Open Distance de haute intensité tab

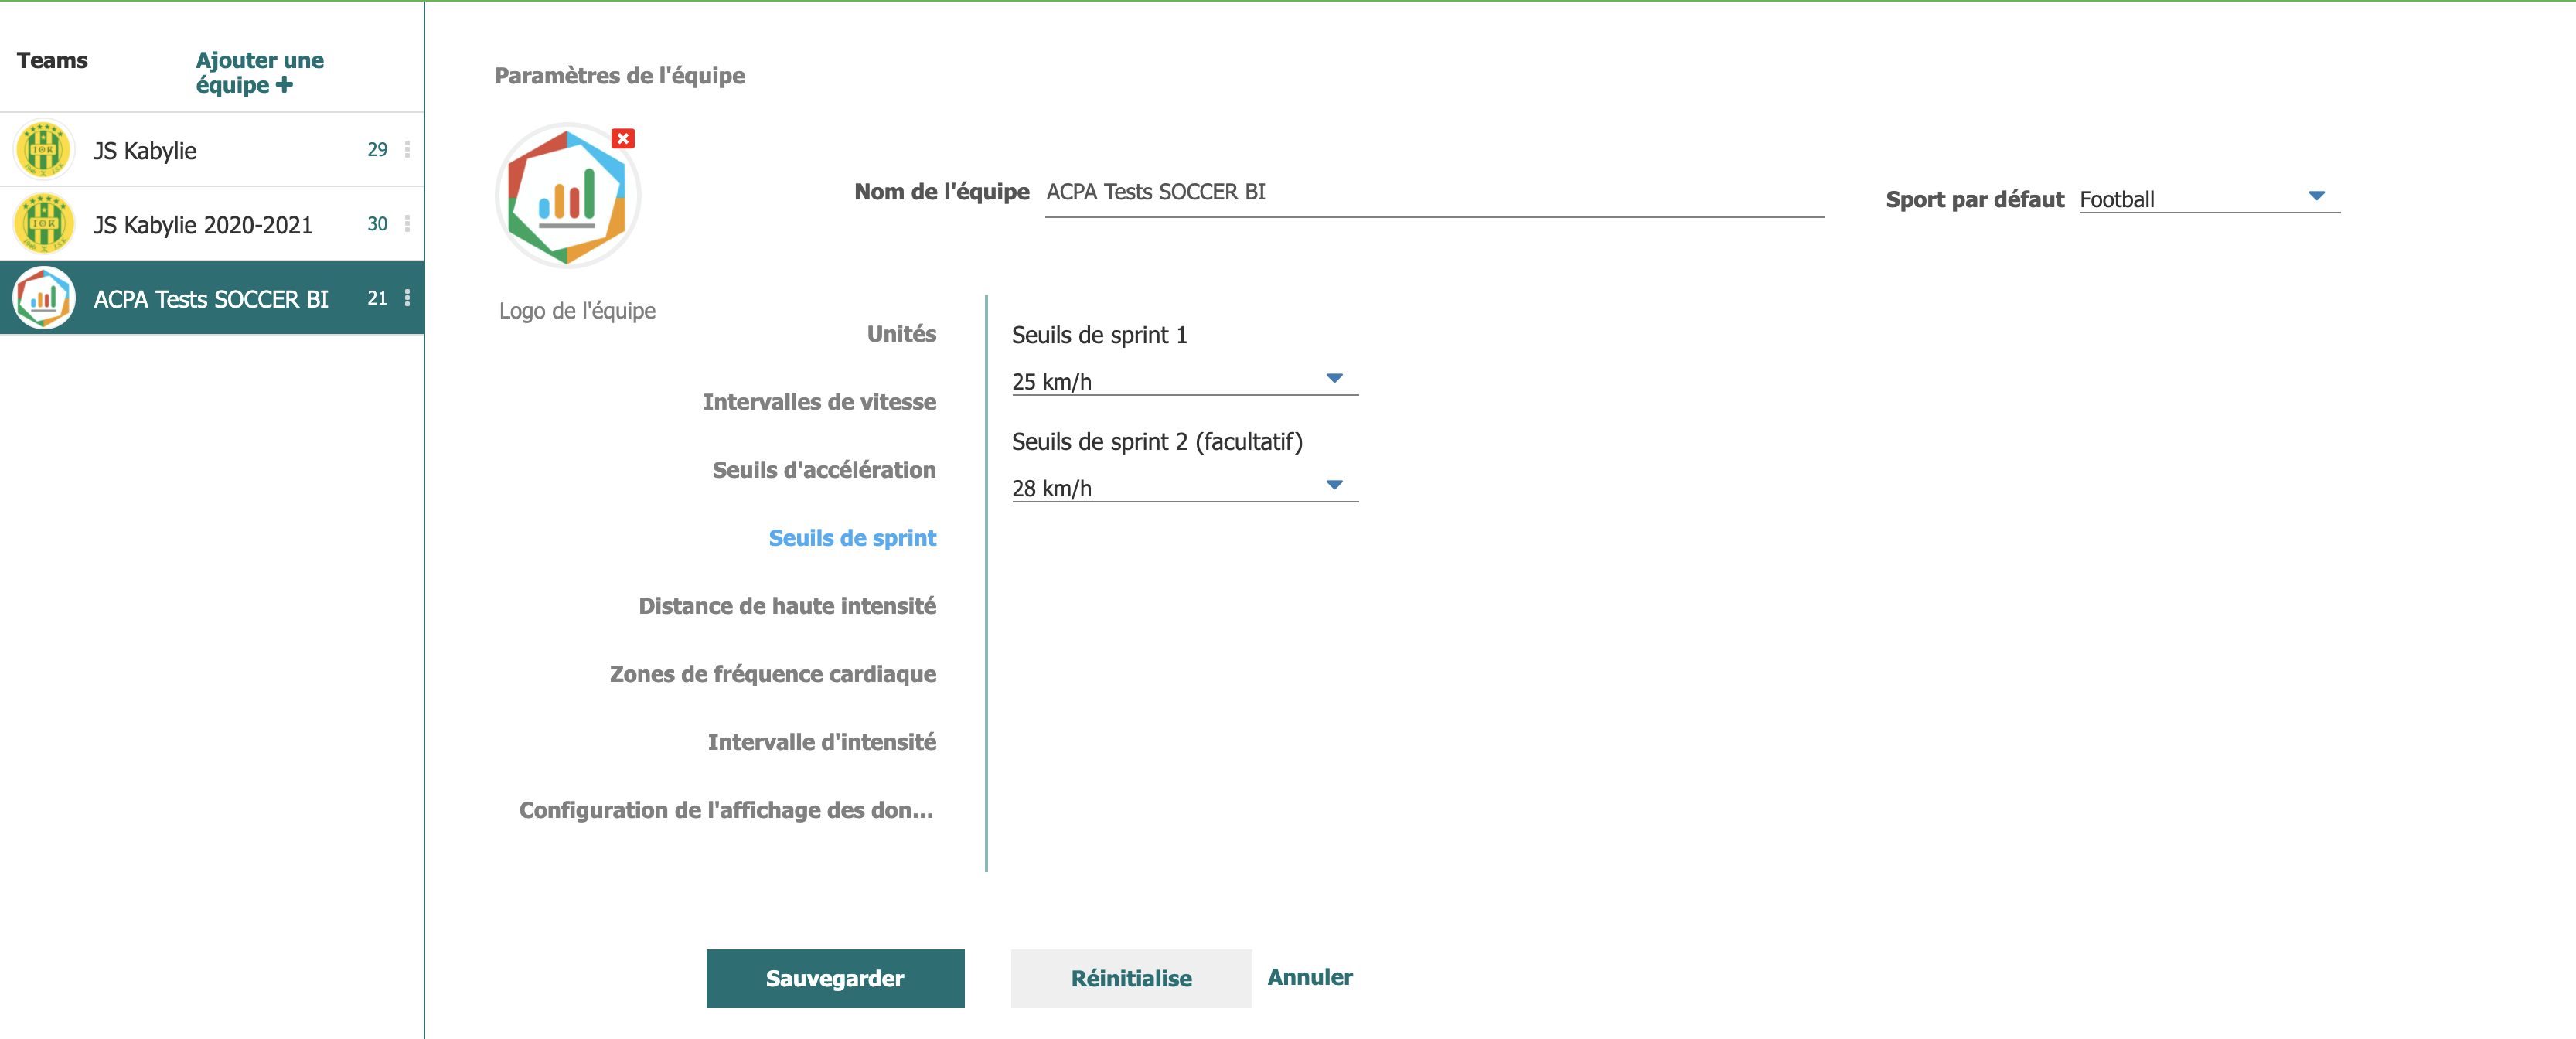[x=787, y=606]
